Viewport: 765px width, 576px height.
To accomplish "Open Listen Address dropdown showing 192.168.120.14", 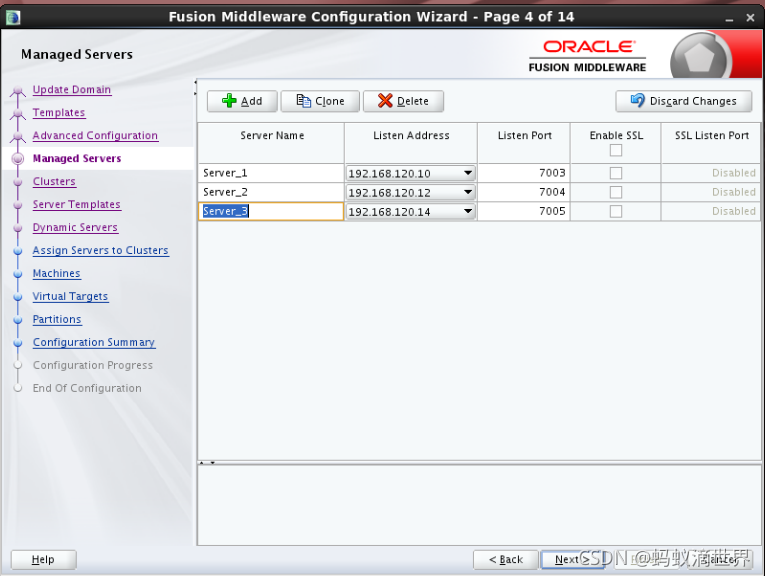I will (x=468, y=211).
